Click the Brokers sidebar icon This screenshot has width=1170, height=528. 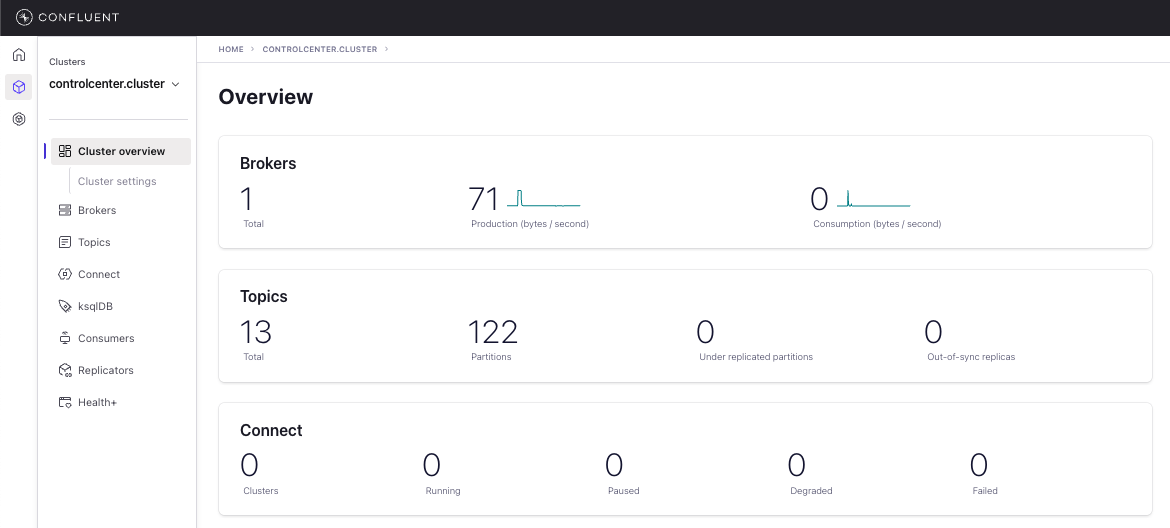point(65,210)
